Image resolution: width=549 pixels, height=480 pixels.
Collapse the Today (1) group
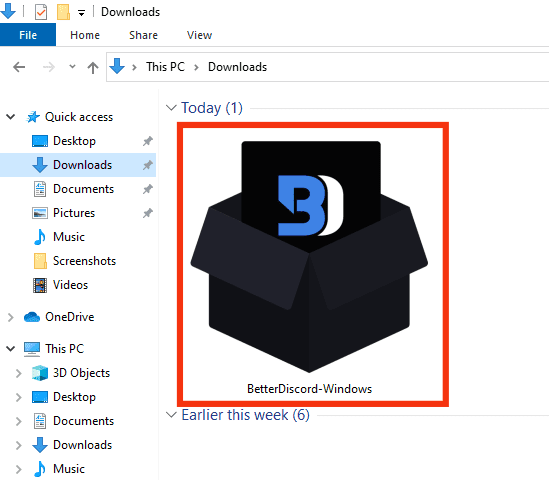[x=171, y=107]
